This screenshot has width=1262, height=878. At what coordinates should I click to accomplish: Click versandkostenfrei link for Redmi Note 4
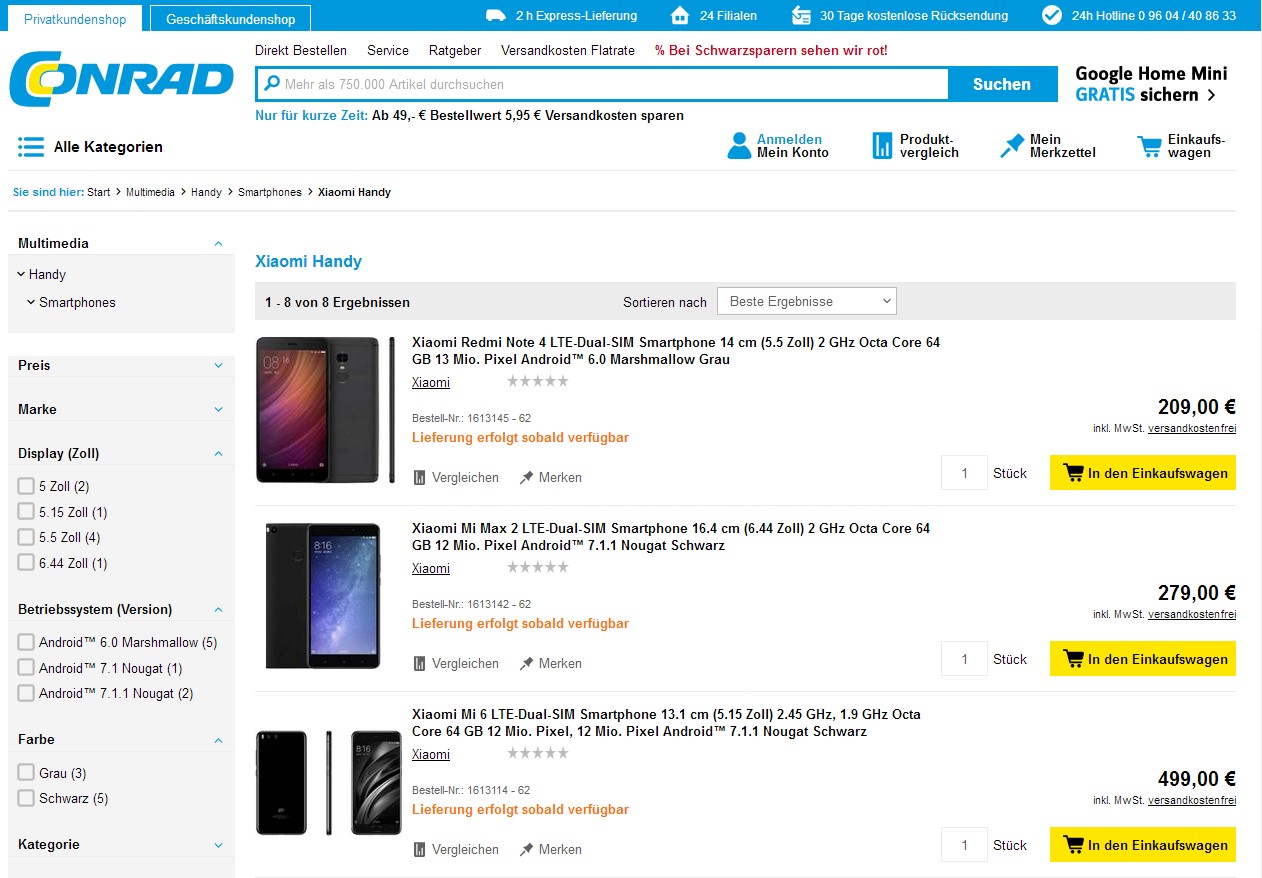click(1192, 429)
